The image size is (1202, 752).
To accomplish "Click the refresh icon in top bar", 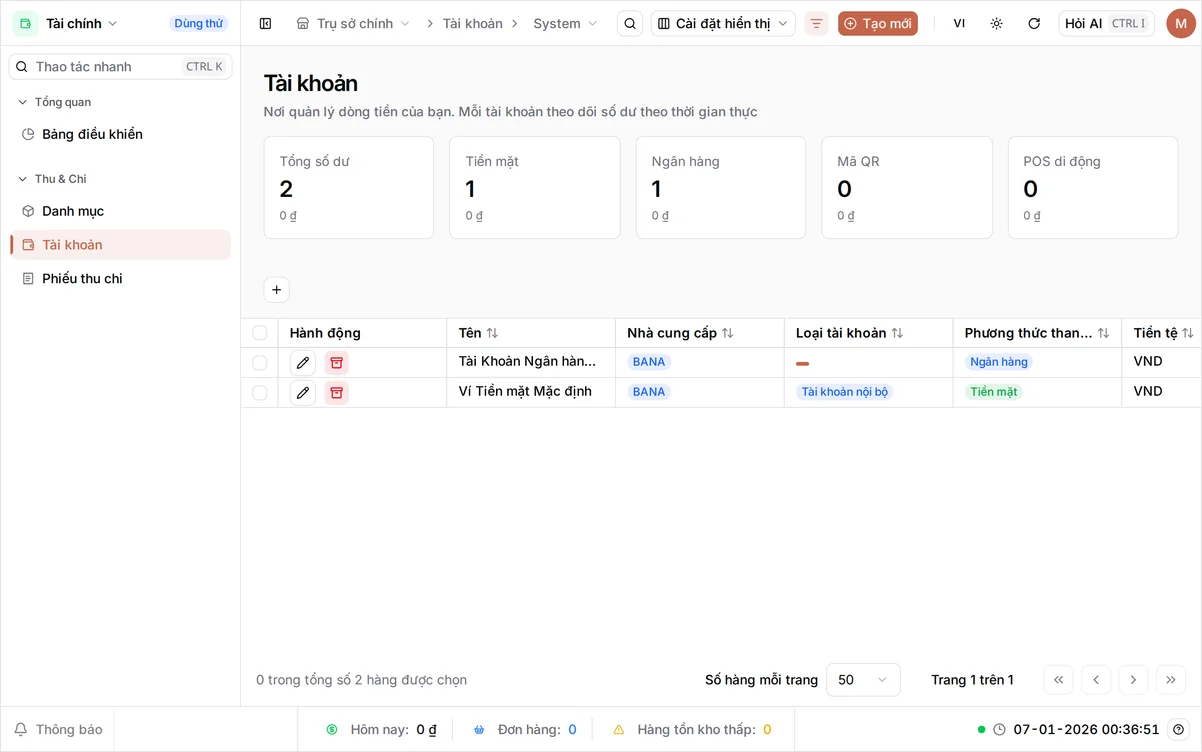I will coord(1034,23).
